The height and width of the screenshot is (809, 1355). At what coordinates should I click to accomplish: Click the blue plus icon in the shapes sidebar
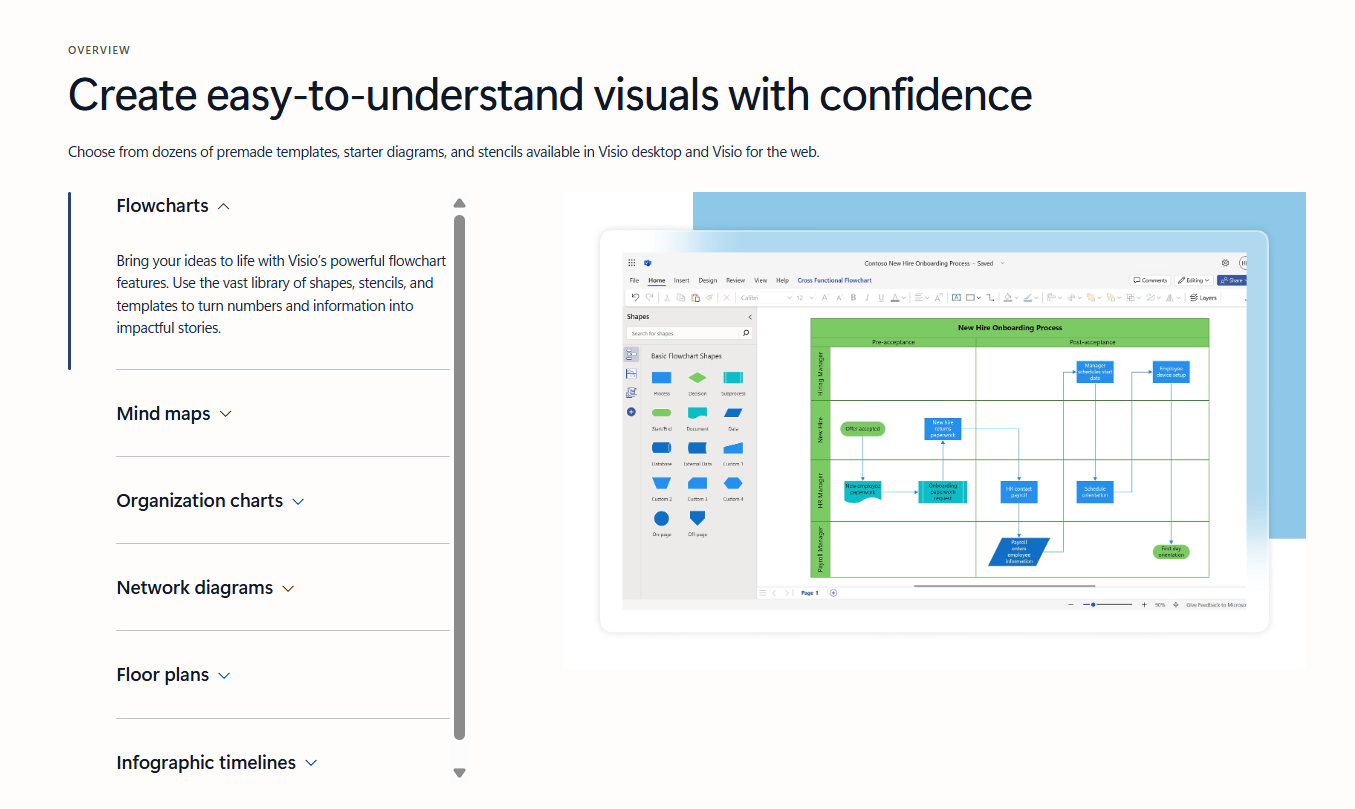point(631,411)
